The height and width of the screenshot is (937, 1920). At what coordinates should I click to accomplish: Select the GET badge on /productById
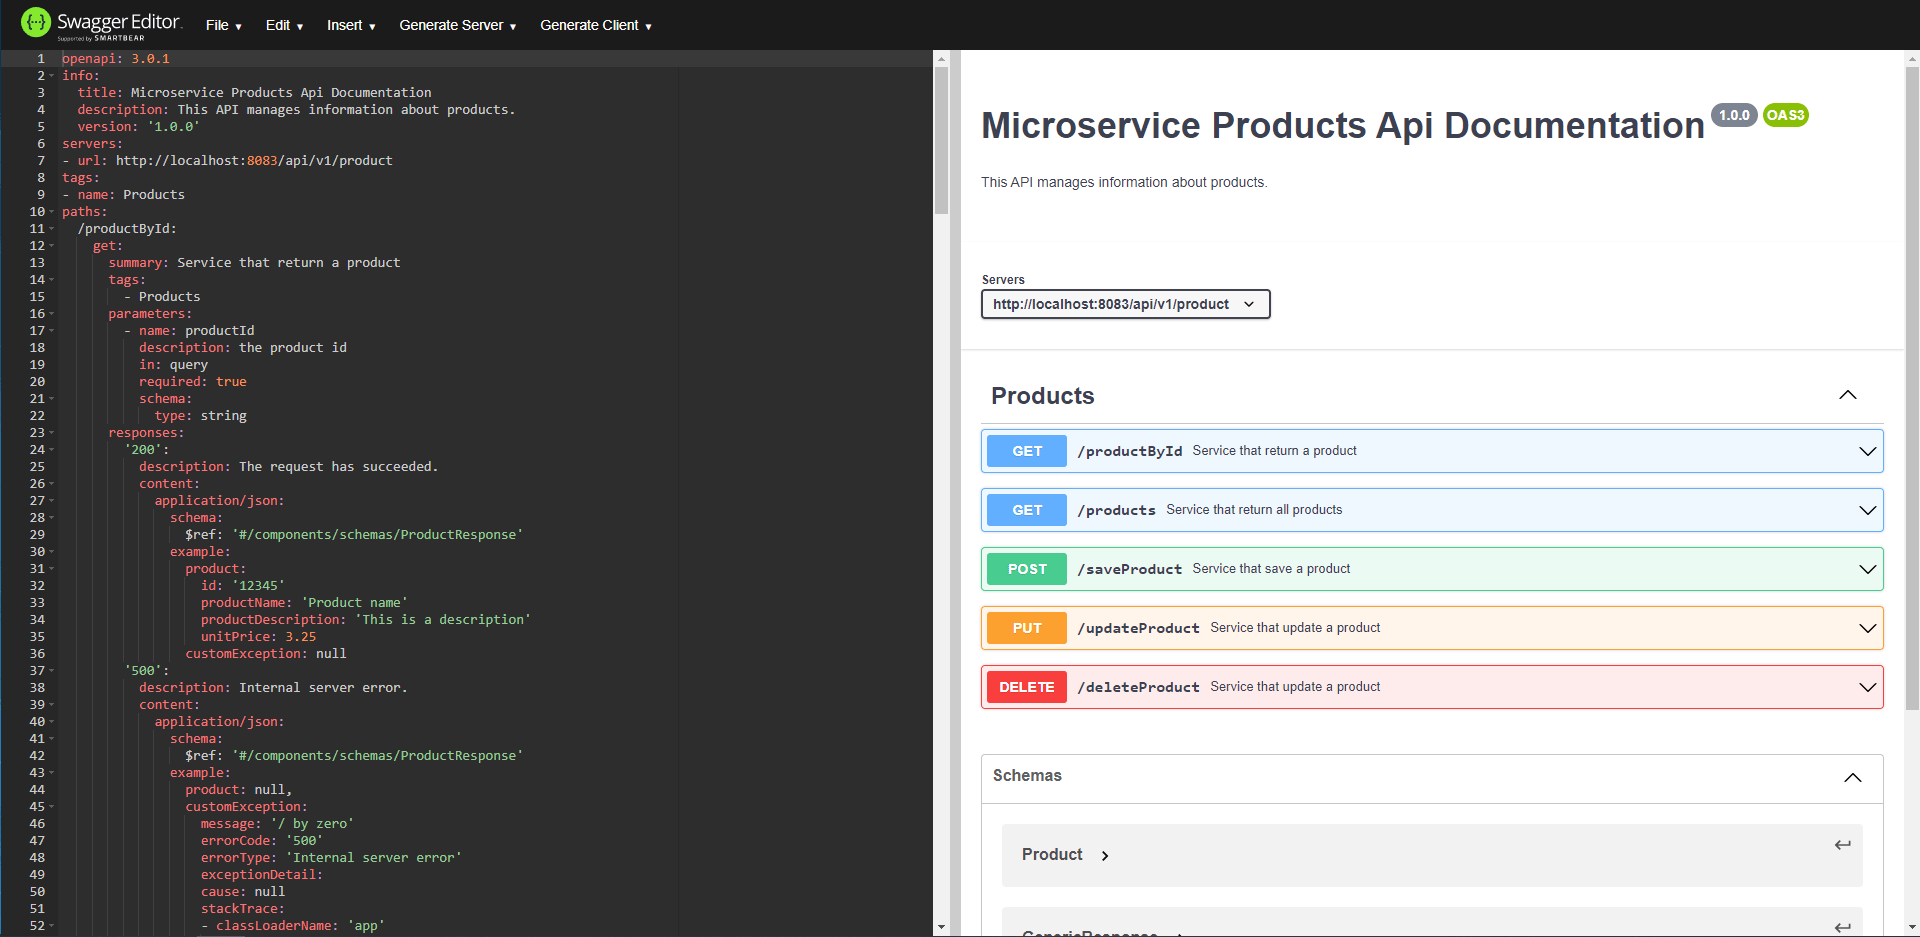[1026, 450]
